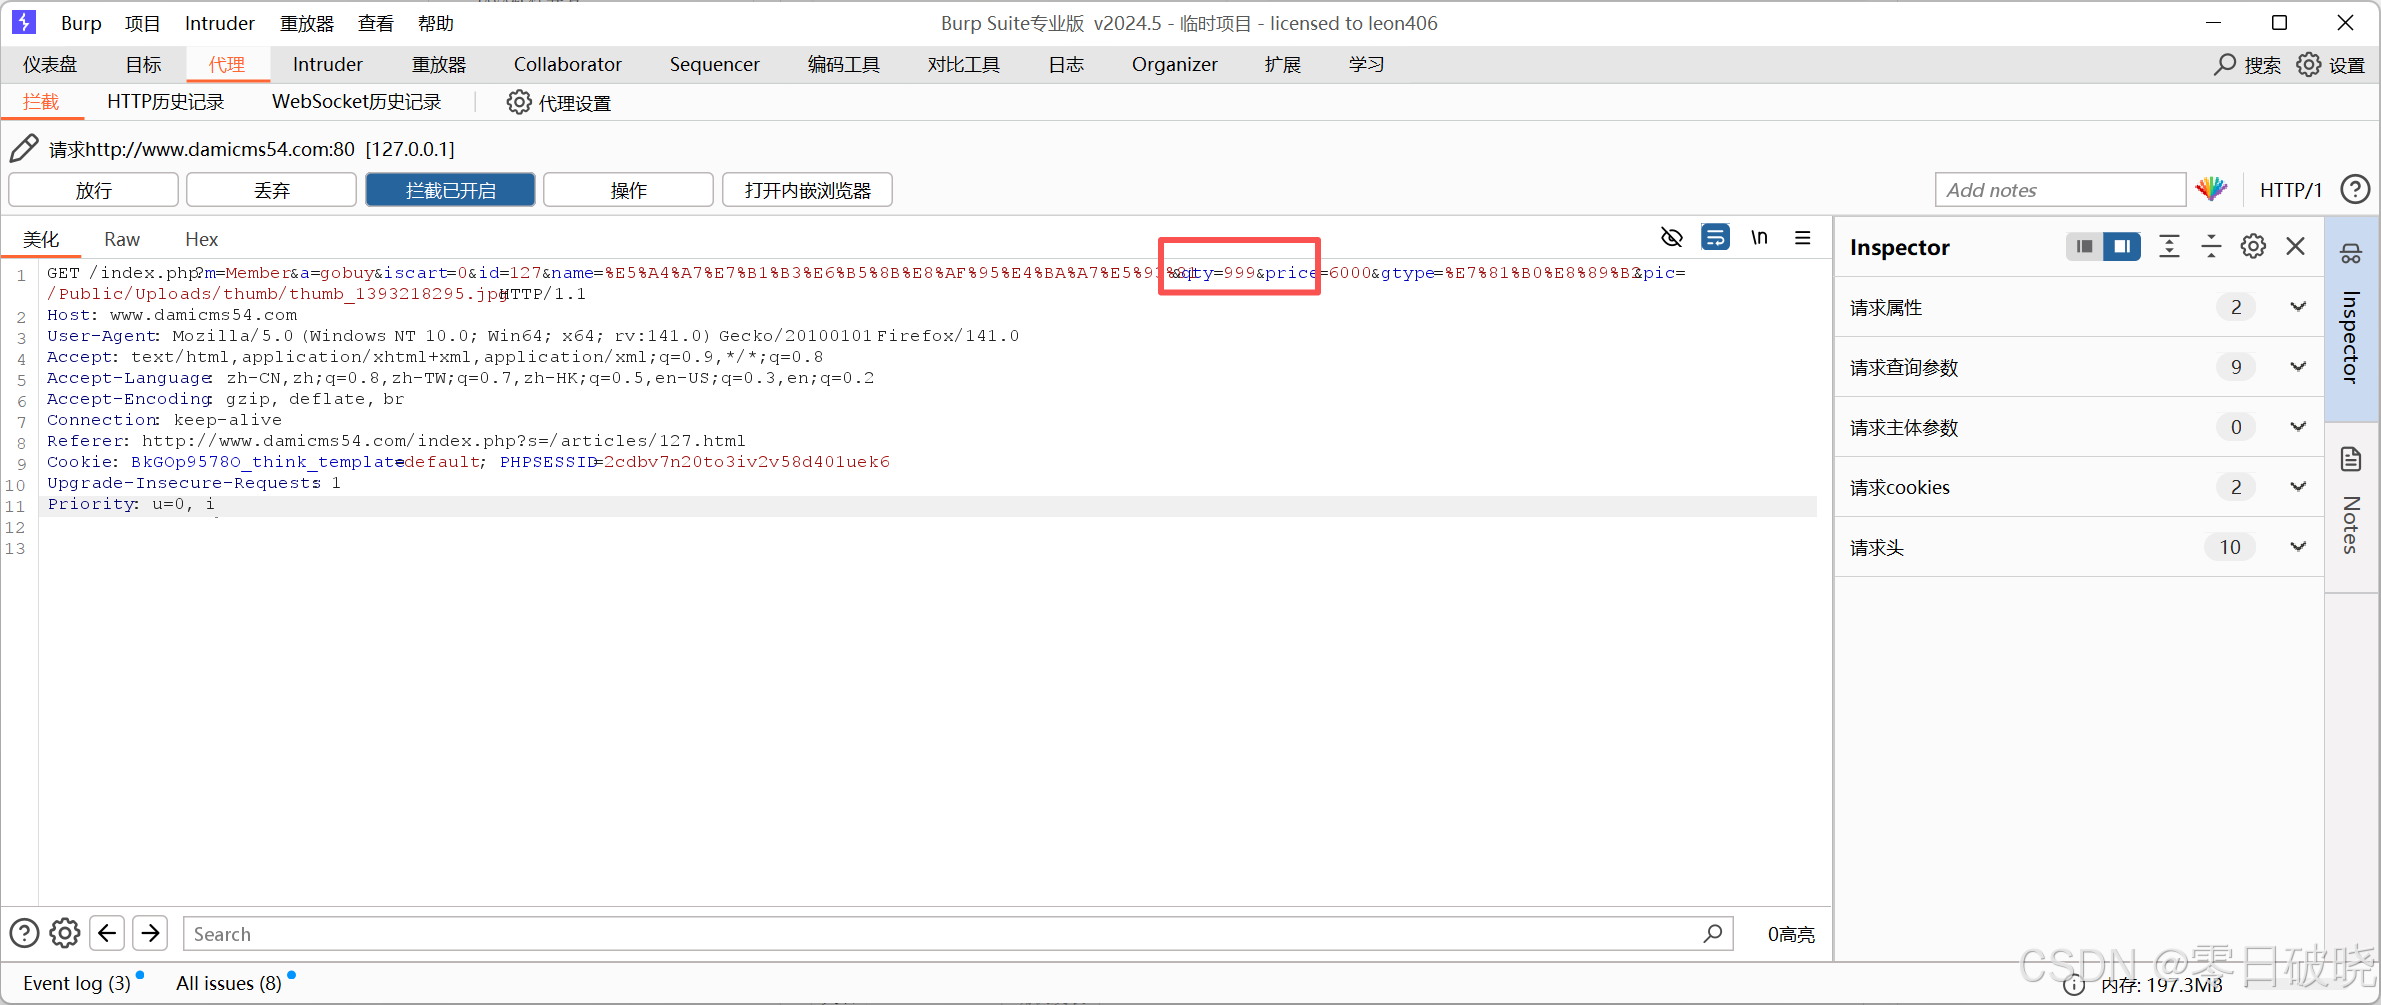Open the 查看 menu
The width and height of the screenshot is (2381, 1005).
[376, 23]
